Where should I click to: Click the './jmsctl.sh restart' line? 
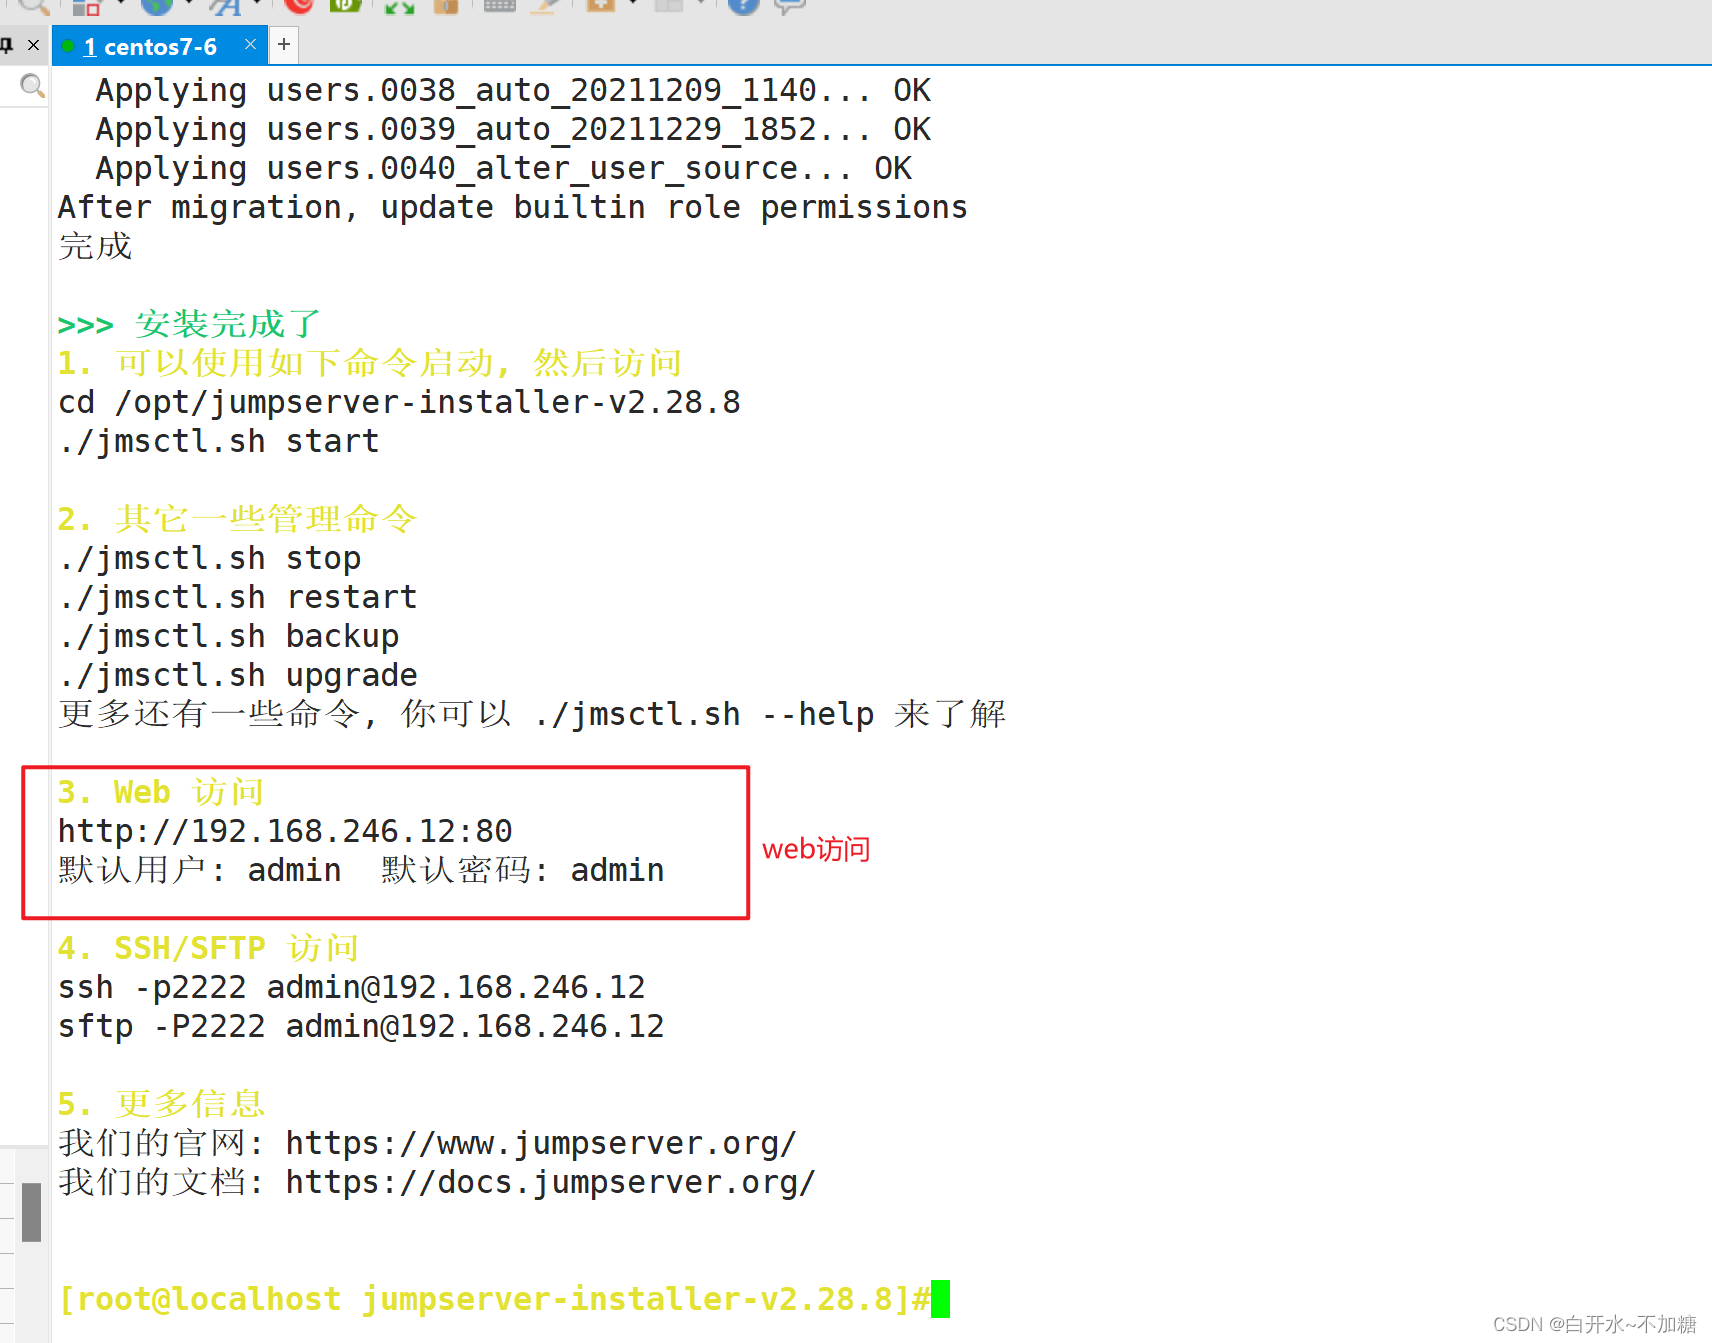coord(238,597)
